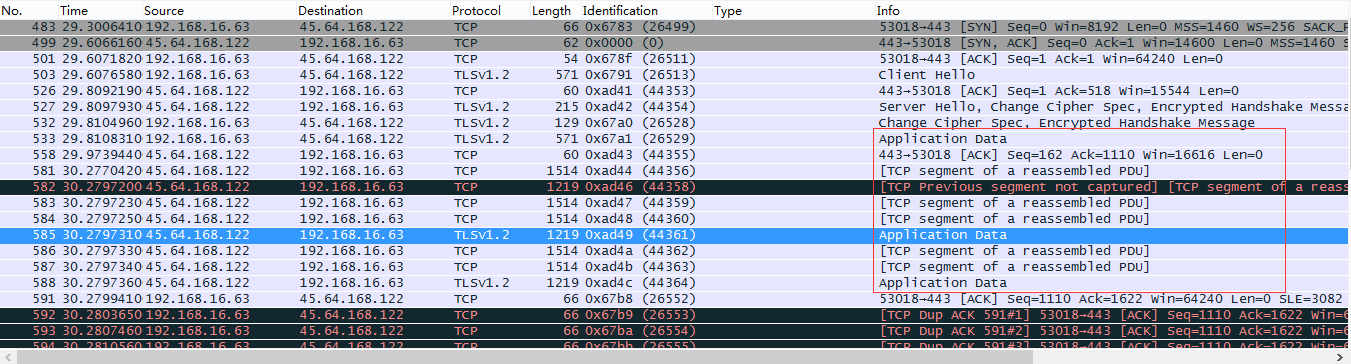Sort by the Length column header
Image resolution: width=1351 pixels, height=364 pixels.
point(552,10)
